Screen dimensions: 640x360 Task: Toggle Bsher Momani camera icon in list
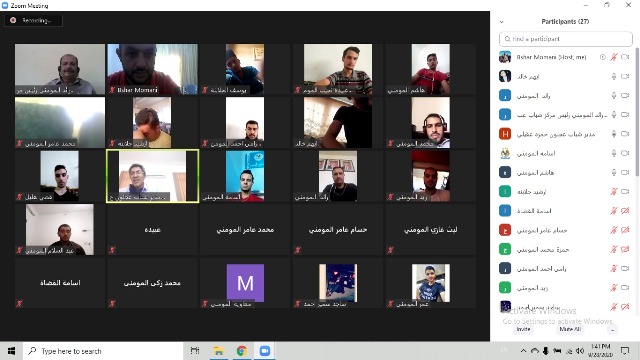tap(625, 57)
